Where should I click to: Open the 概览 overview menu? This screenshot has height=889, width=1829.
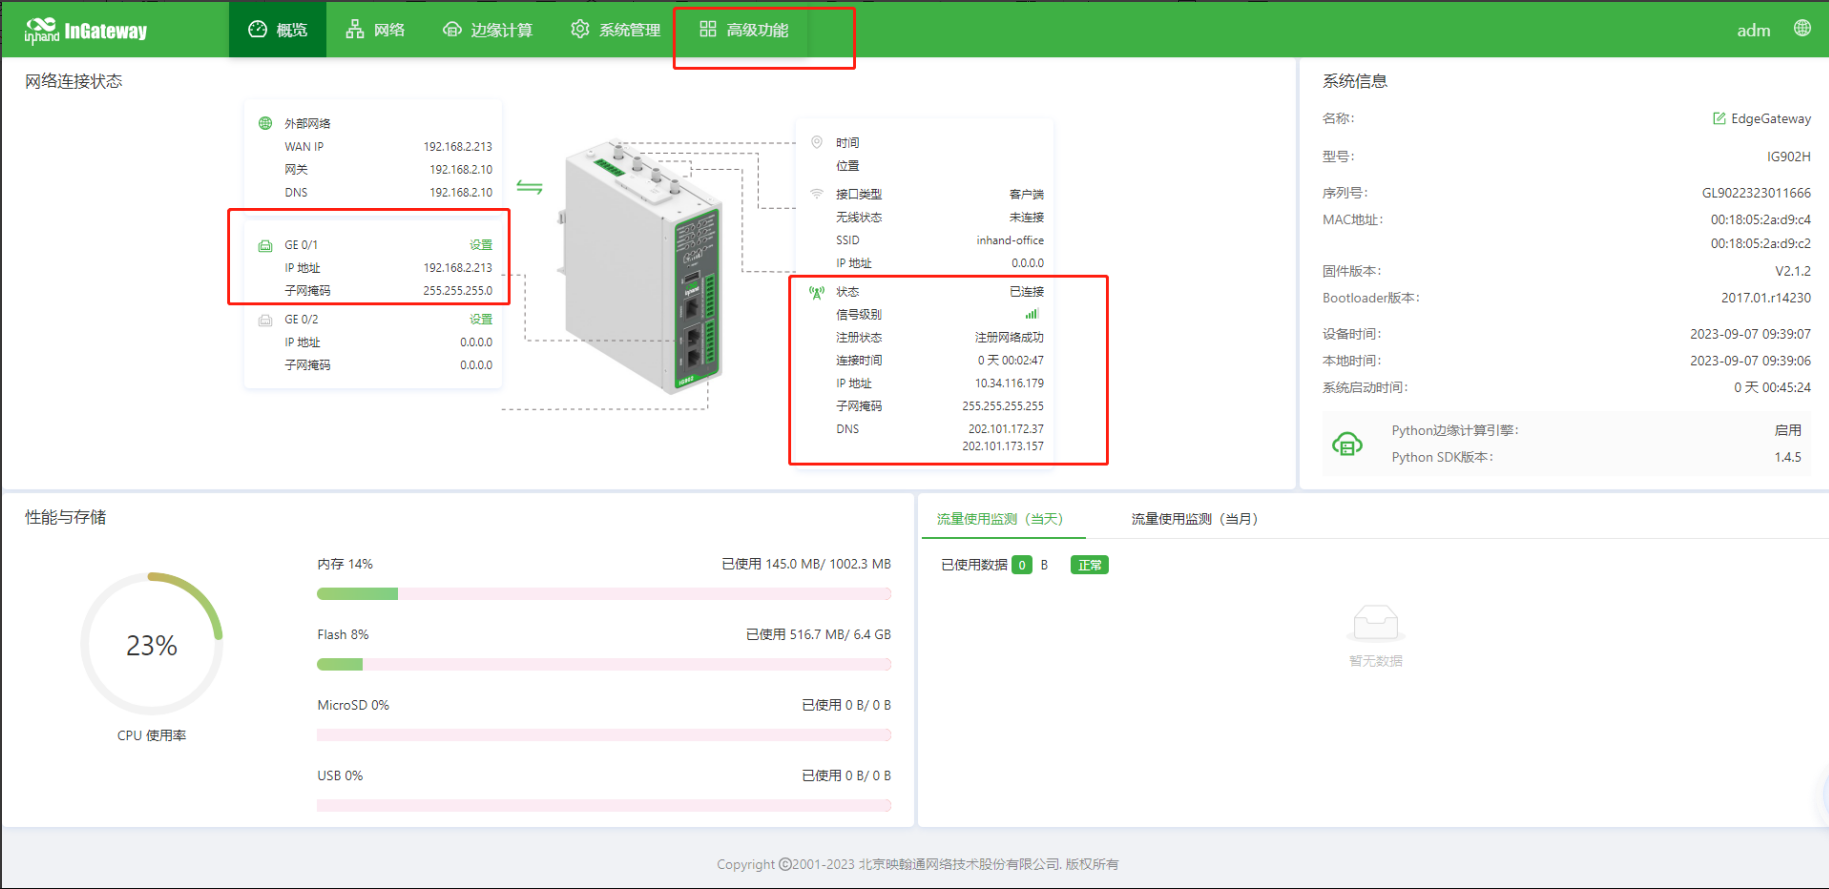278,30
